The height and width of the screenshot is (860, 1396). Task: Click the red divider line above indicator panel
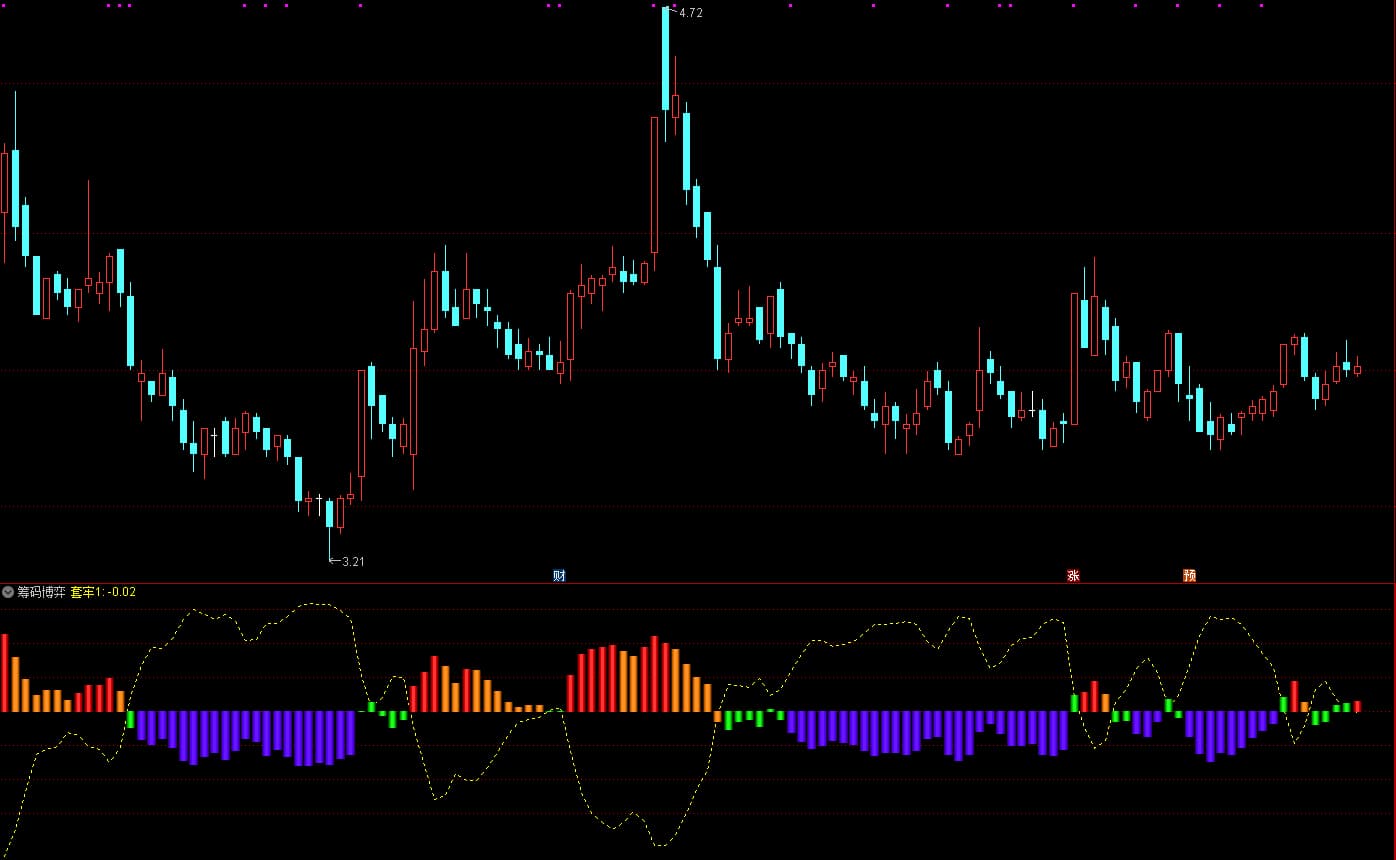tap(698, 583)
